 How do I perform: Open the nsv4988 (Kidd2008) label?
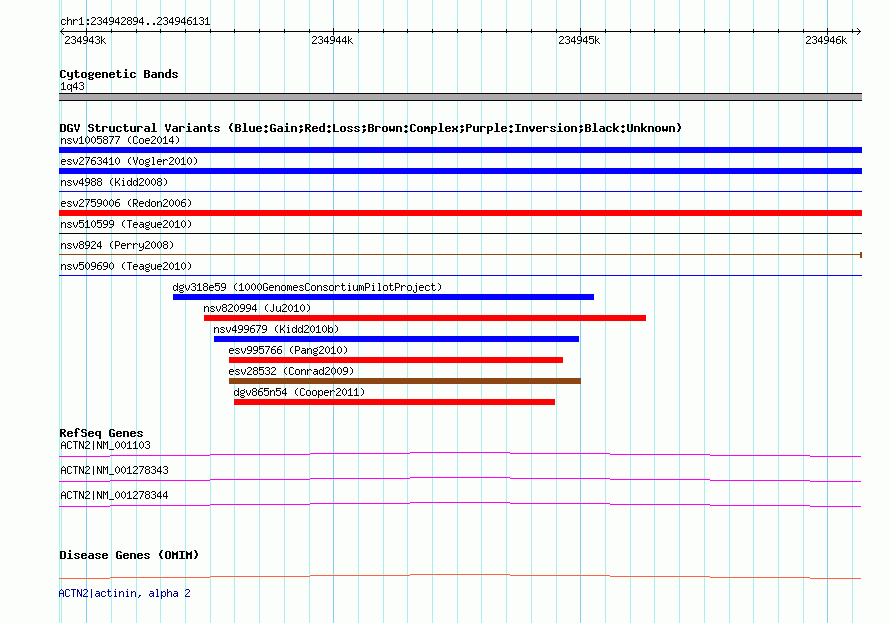pyautogui.click(x=114, y=182)
